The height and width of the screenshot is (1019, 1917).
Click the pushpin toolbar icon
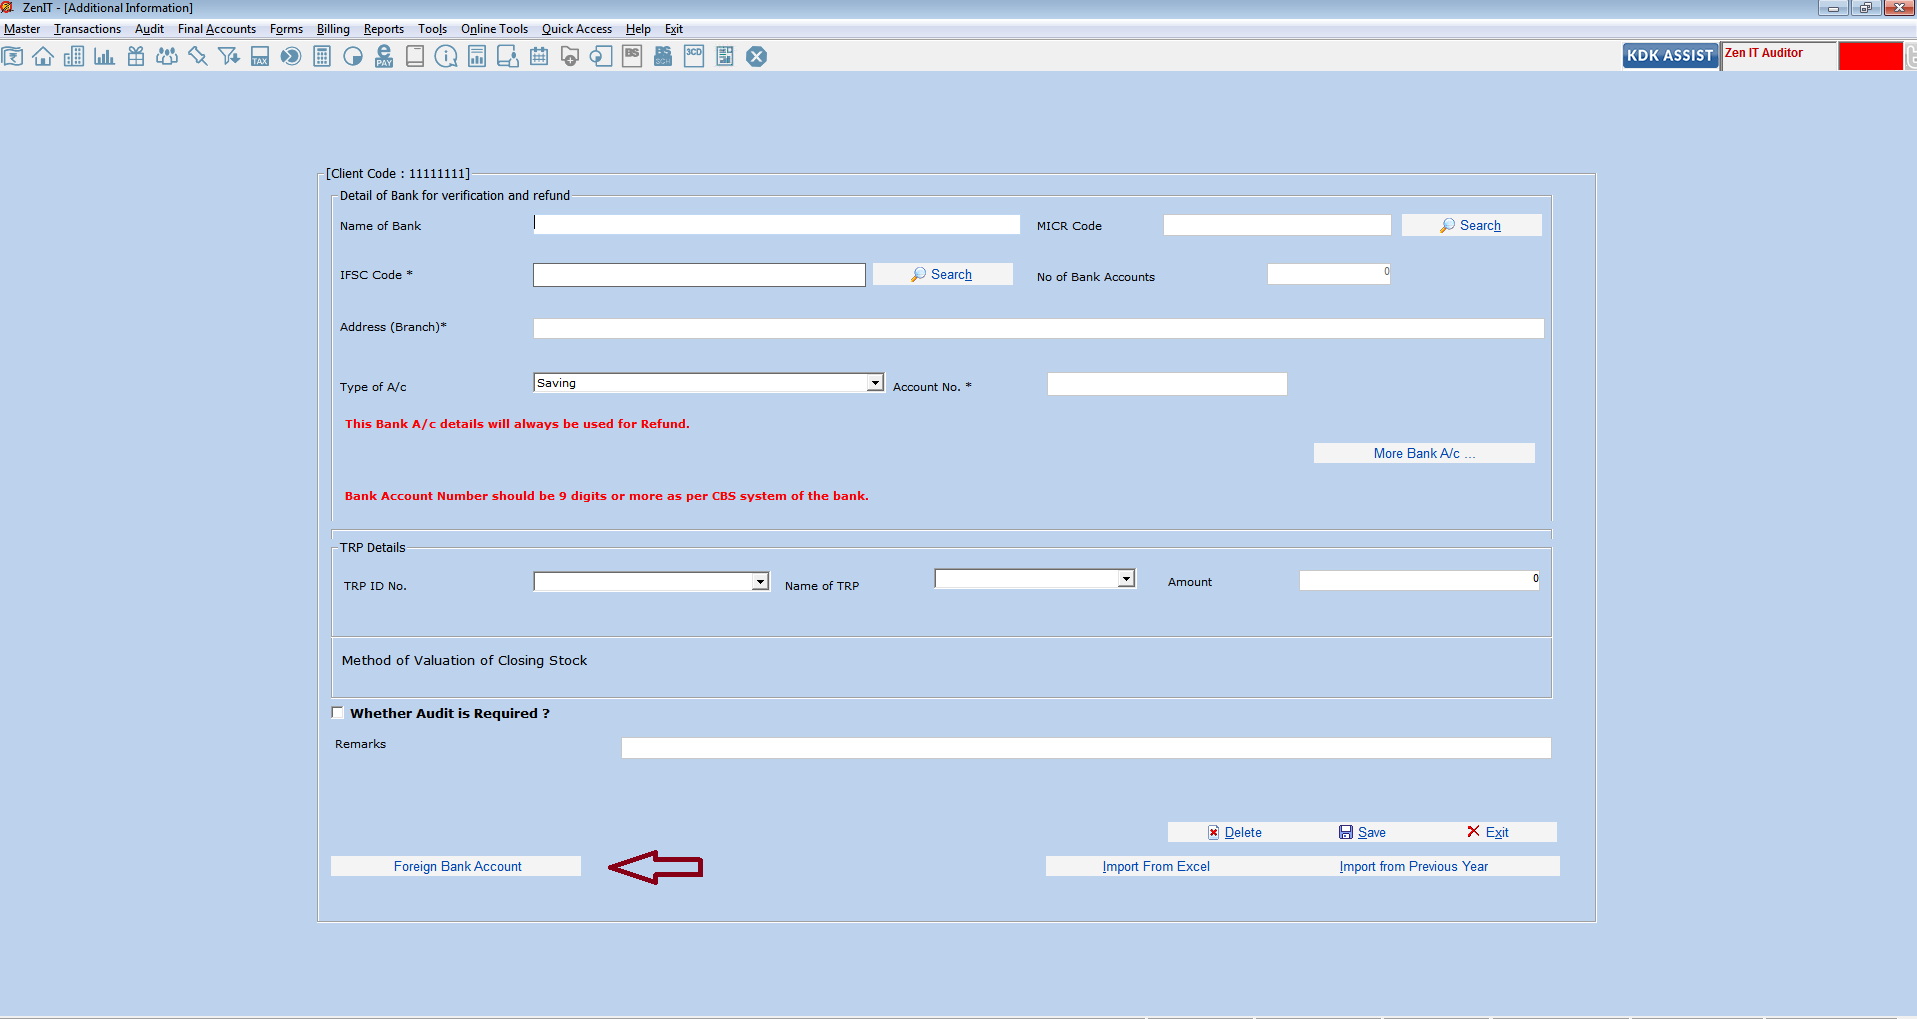click(x=198, y=57)
